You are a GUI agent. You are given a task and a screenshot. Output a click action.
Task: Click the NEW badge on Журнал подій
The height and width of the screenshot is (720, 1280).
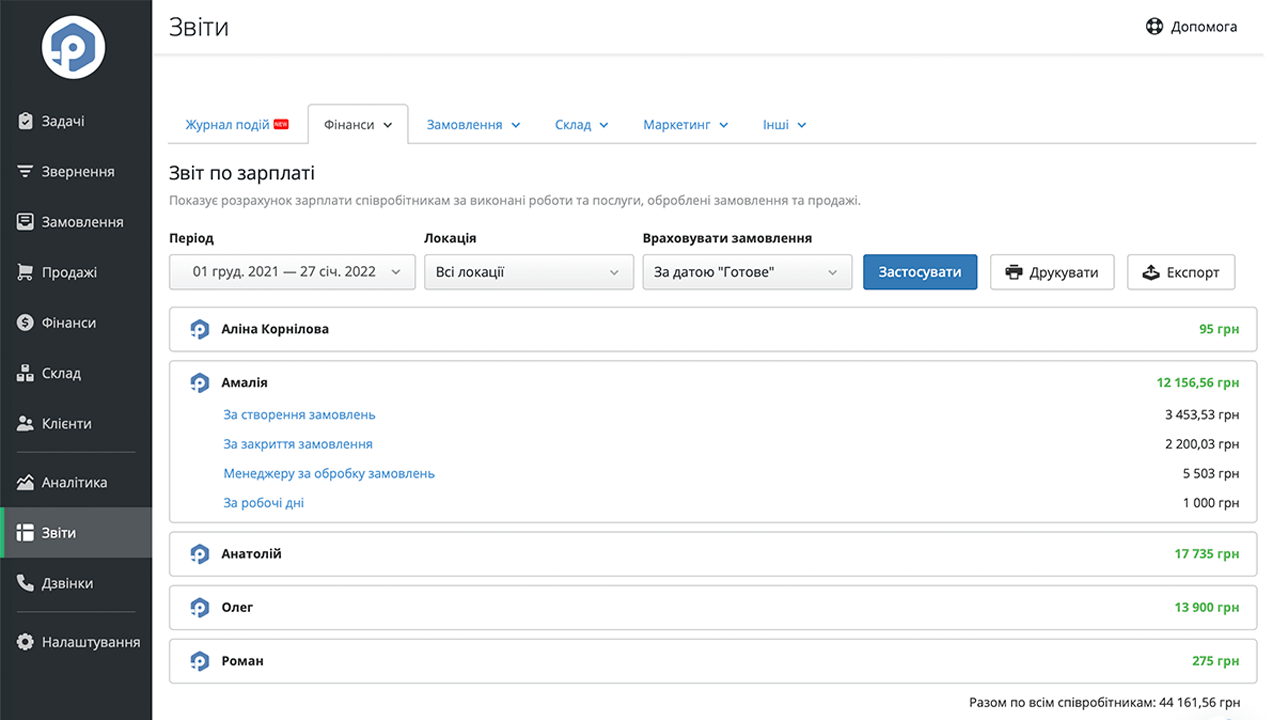click(281, 124)
